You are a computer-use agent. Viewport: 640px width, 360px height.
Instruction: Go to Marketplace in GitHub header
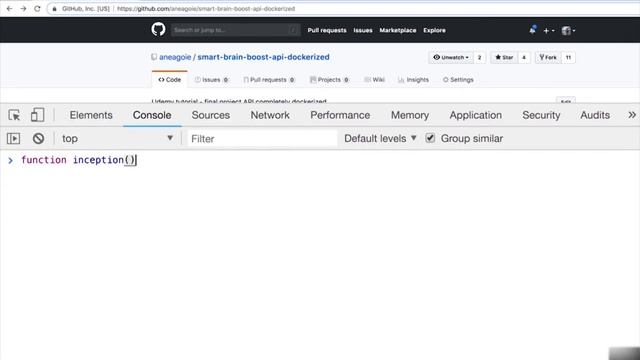point(398,30)
